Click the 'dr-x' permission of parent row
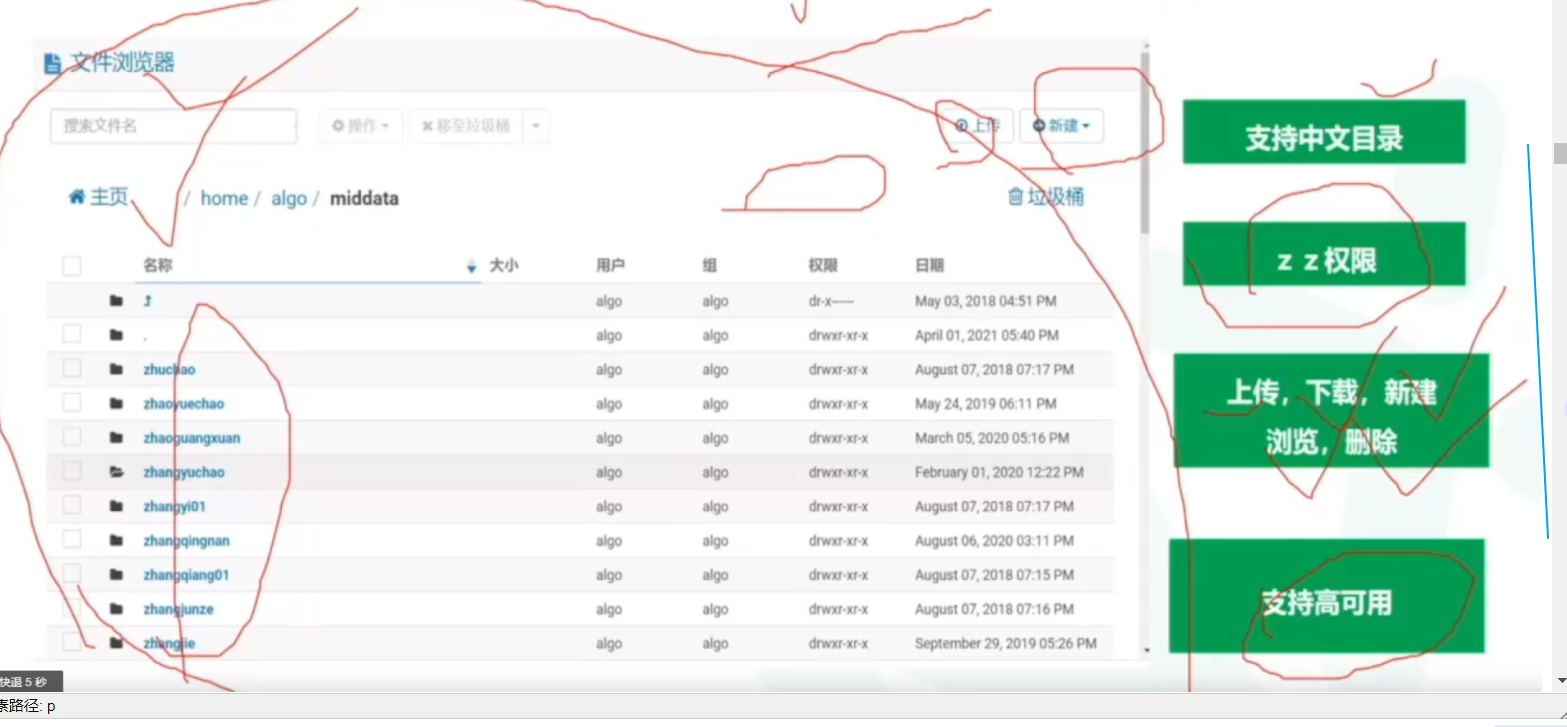Viewport: 1567px width, 727px height. pos(832,301)
